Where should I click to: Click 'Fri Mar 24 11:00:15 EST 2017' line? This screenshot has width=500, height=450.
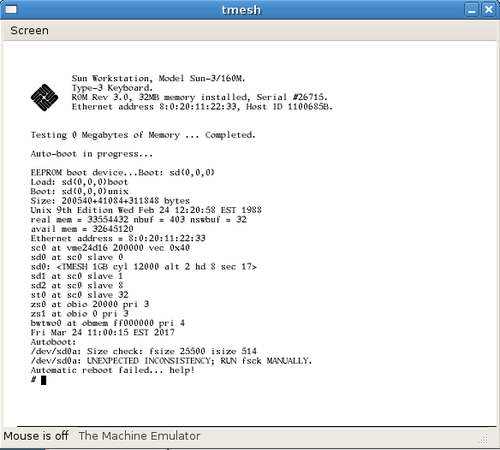point(102,332)
